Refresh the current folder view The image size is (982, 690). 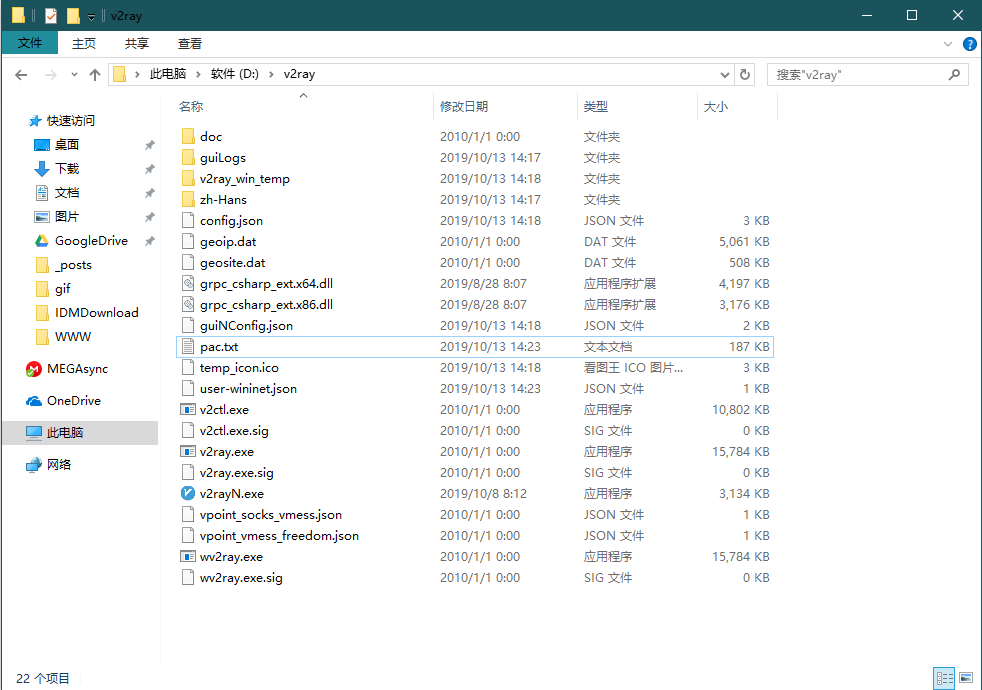(745, 75)
